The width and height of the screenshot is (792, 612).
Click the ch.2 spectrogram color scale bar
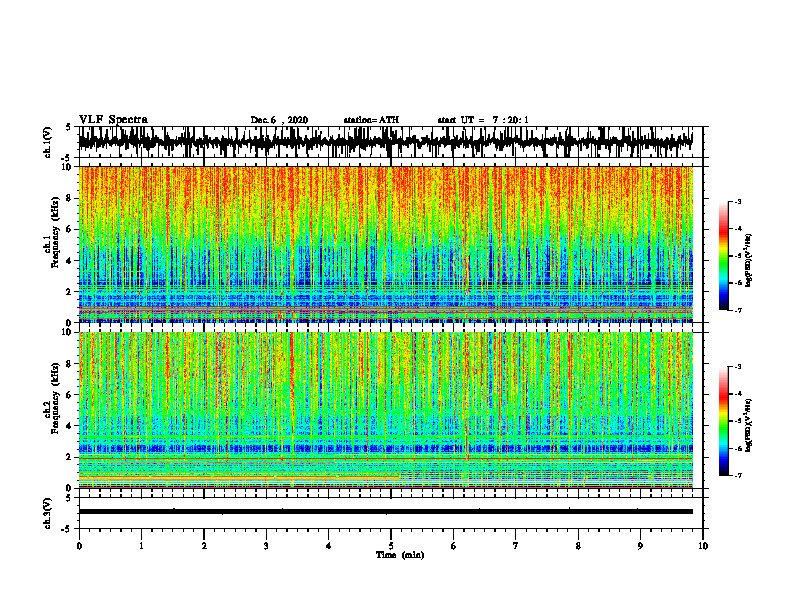pyautogui.click(x=723, y=421)
